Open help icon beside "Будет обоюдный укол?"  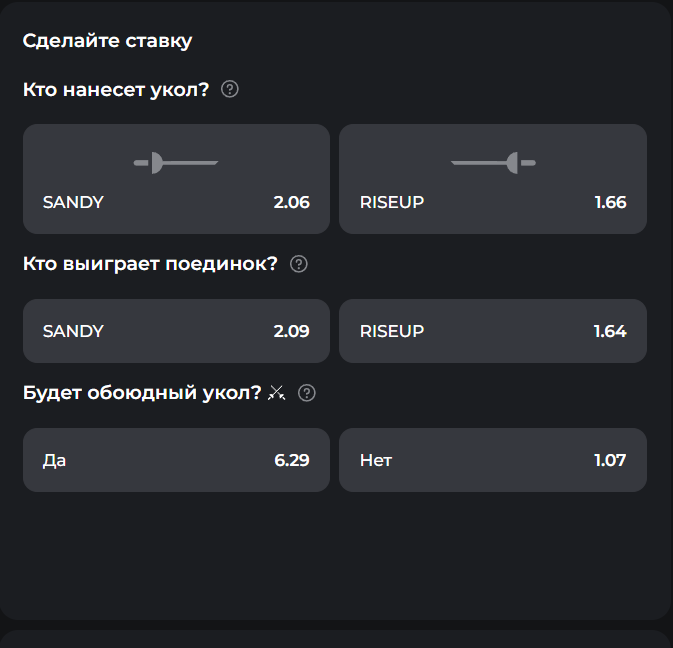pos(307,393)
